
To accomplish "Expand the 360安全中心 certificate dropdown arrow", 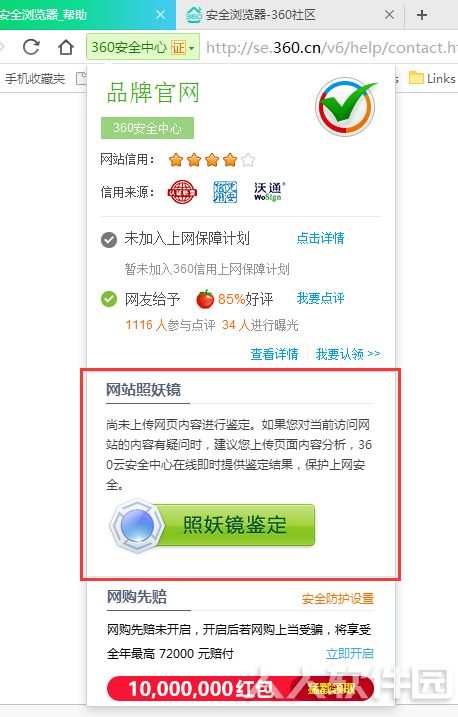I will point(192,48).
